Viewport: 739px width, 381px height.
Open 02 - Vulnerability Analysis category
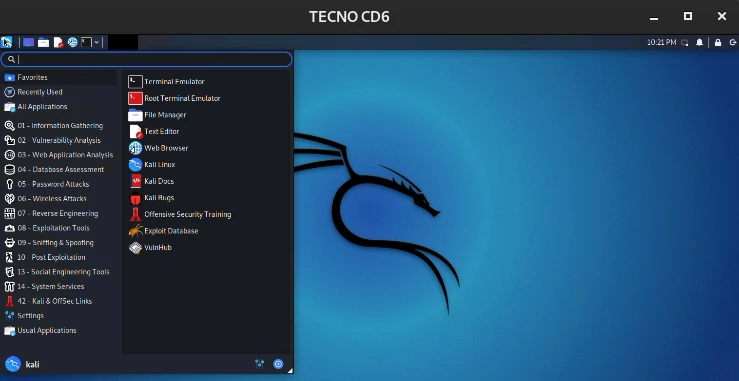click(x=59, y=140)
